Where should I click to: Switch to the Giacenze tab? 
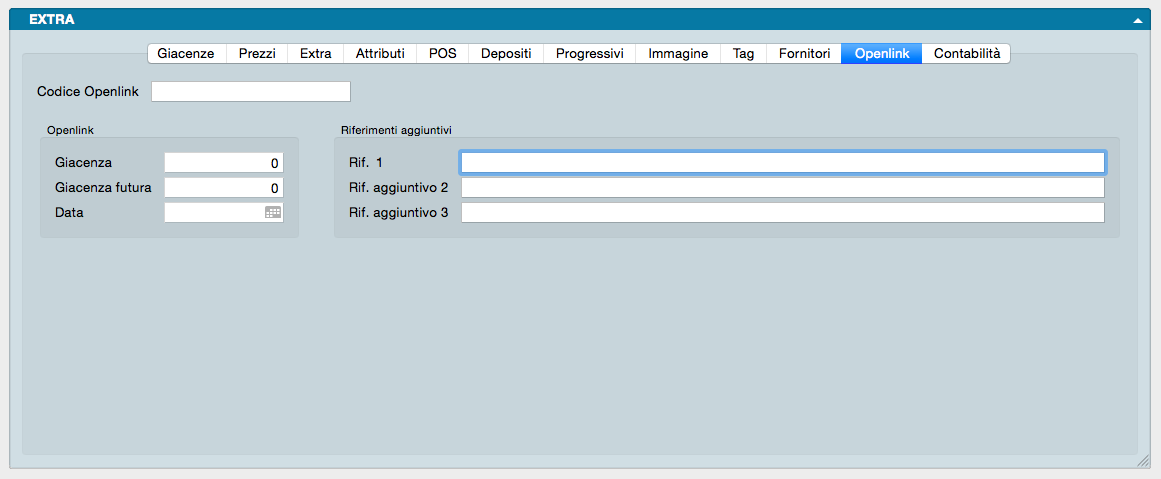tap(186, 54)
